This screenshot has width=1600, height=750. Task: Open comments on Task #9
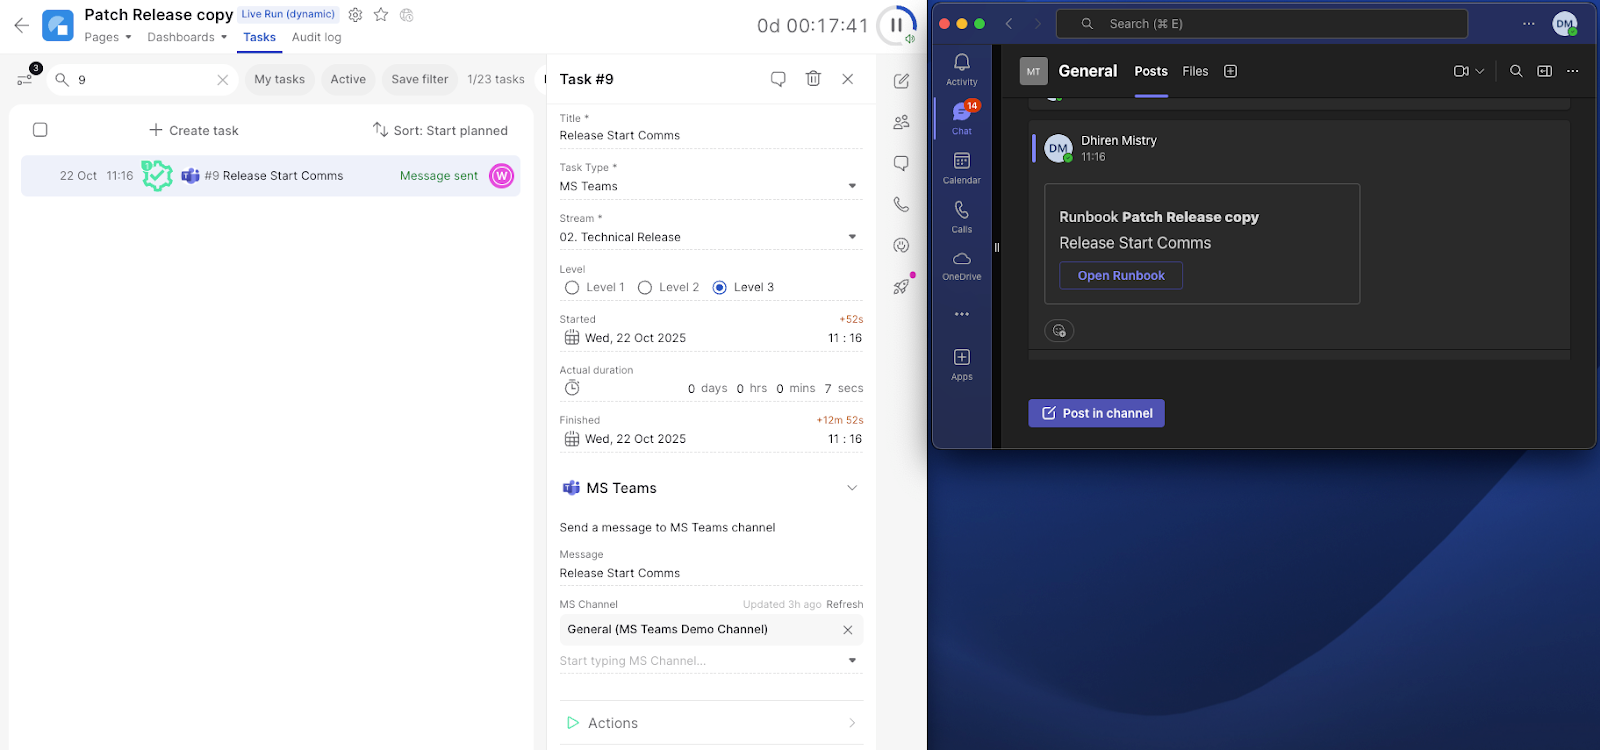click(778, 79)
